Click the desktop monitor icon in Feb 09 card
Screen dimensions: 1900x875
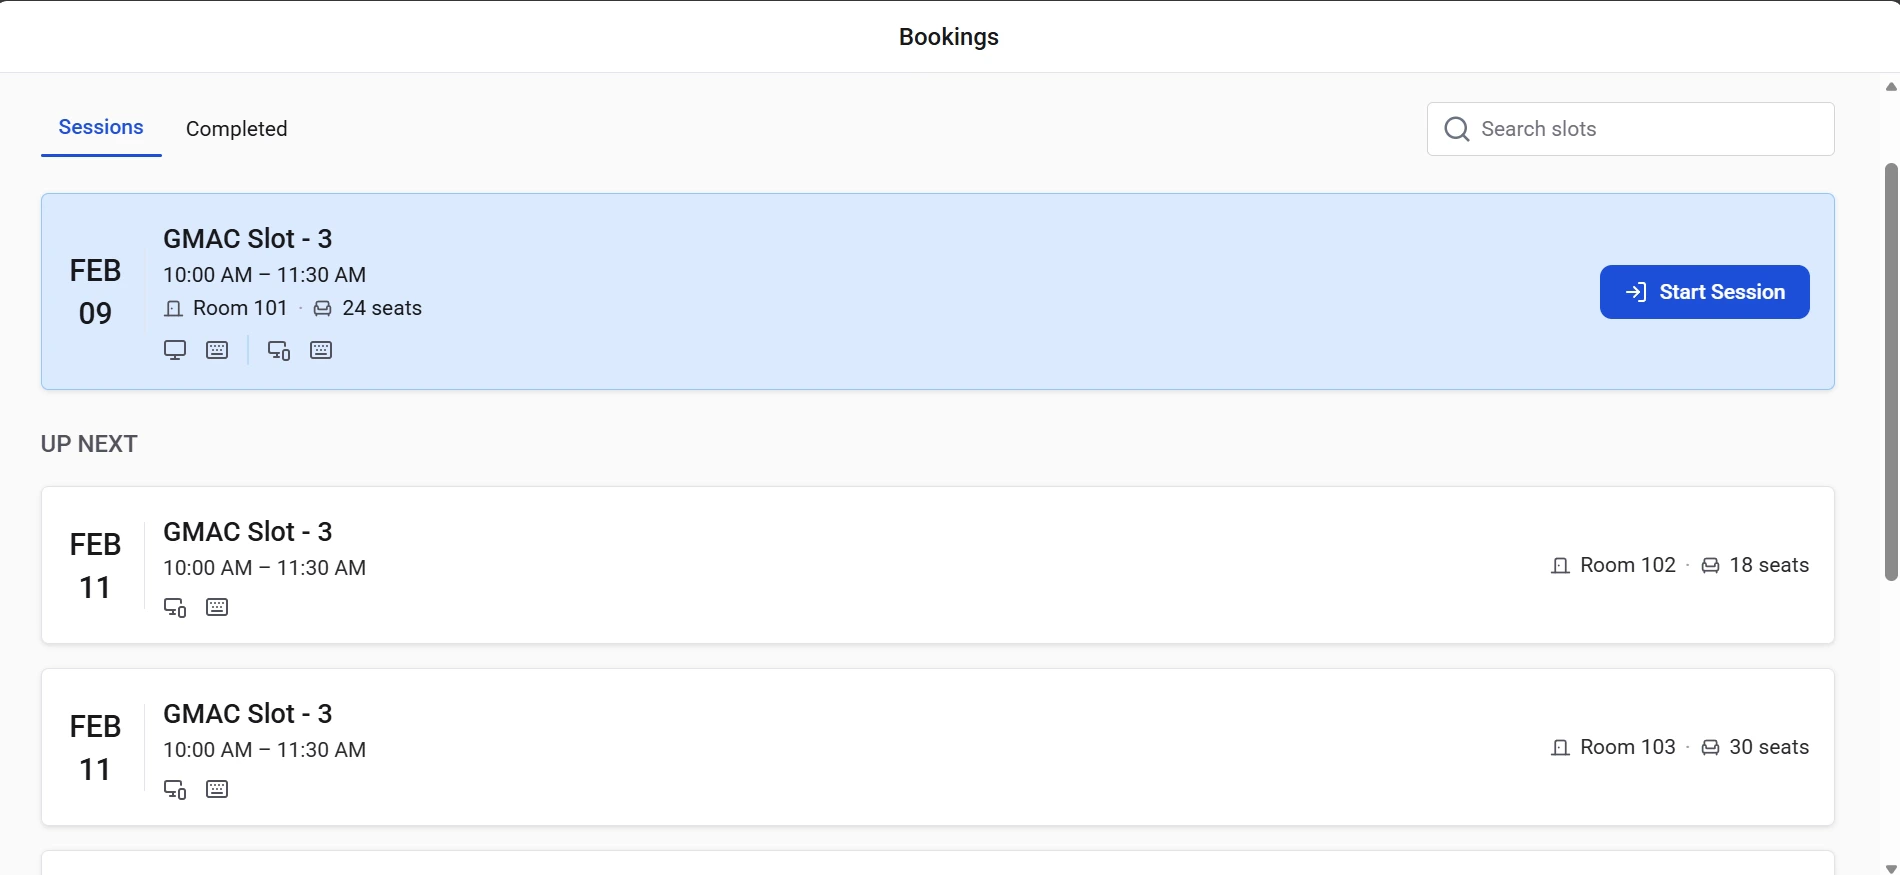[x=175, y=350]
